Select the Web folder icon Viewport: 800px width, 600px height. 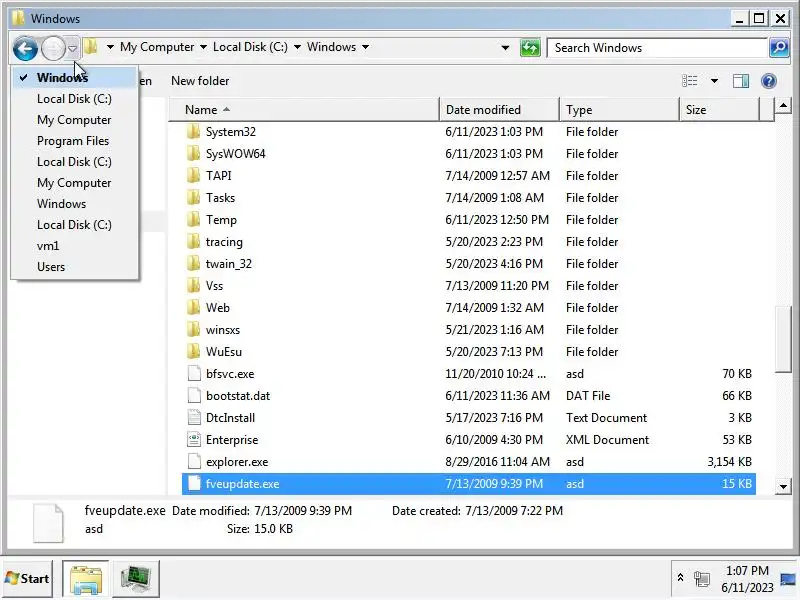pyautogui.click(x=193, y=308)
